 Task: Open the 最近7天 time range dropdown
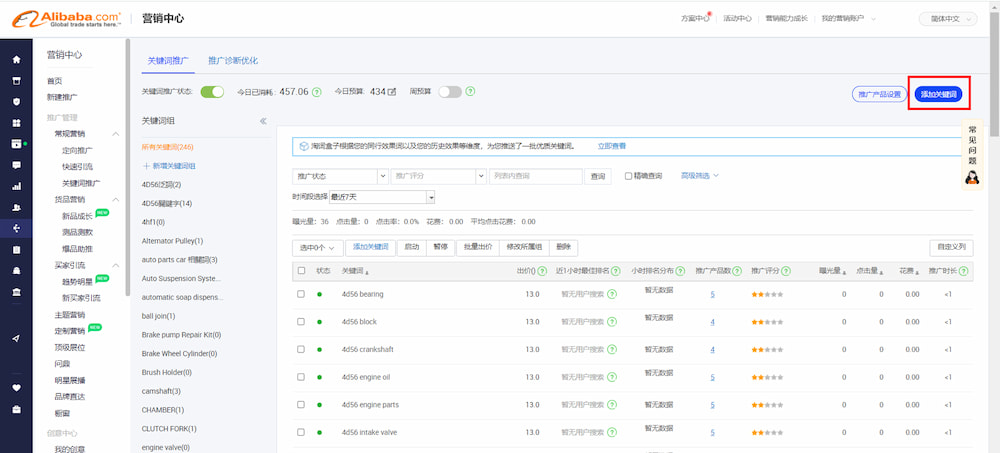tap(381, 197)
